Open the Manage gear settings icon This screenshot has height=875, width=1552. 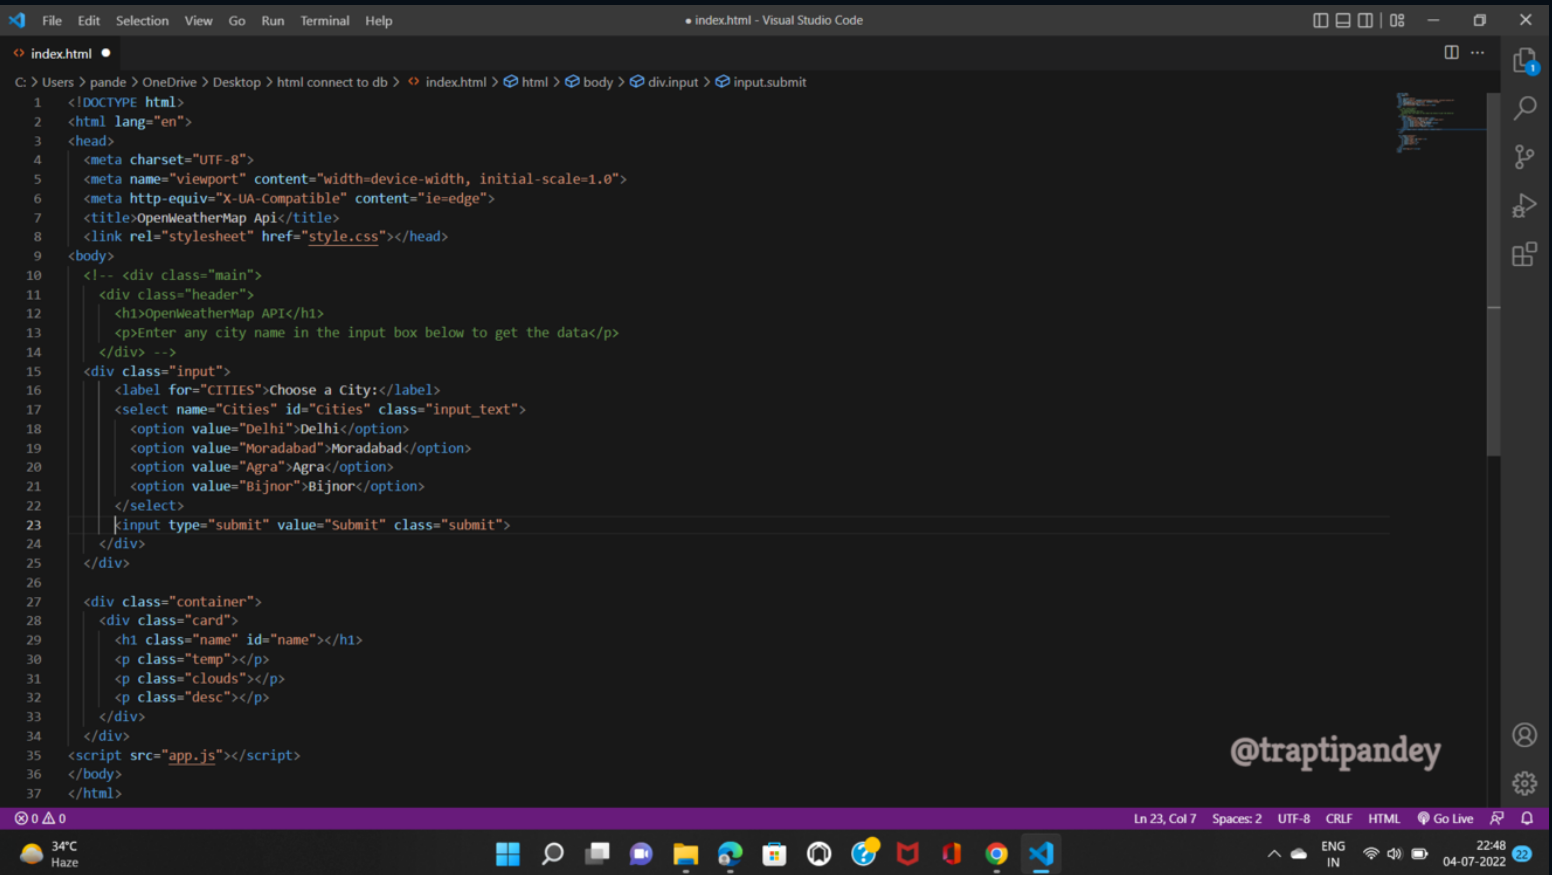[x=1524, y=783]
